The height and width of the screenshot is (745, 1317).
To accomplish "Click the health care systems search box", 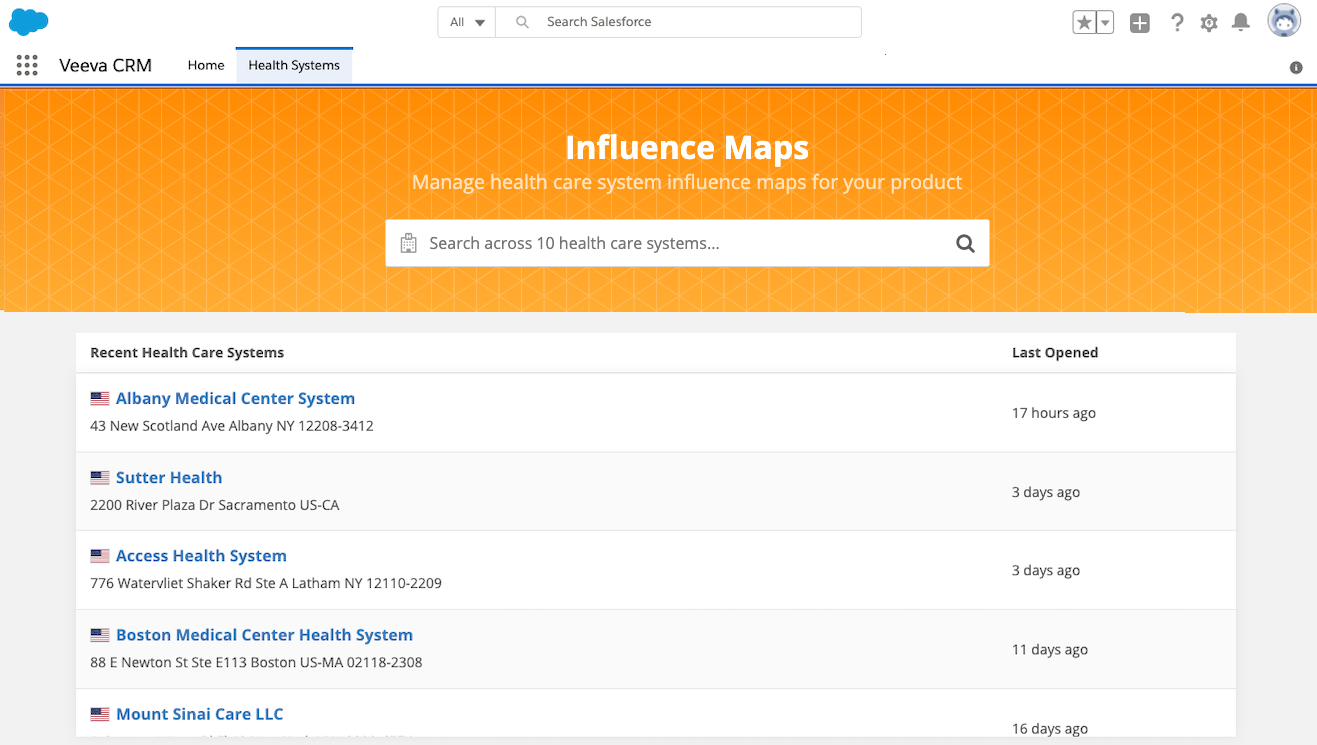I will pyautogui.click(x=670, y=243).
